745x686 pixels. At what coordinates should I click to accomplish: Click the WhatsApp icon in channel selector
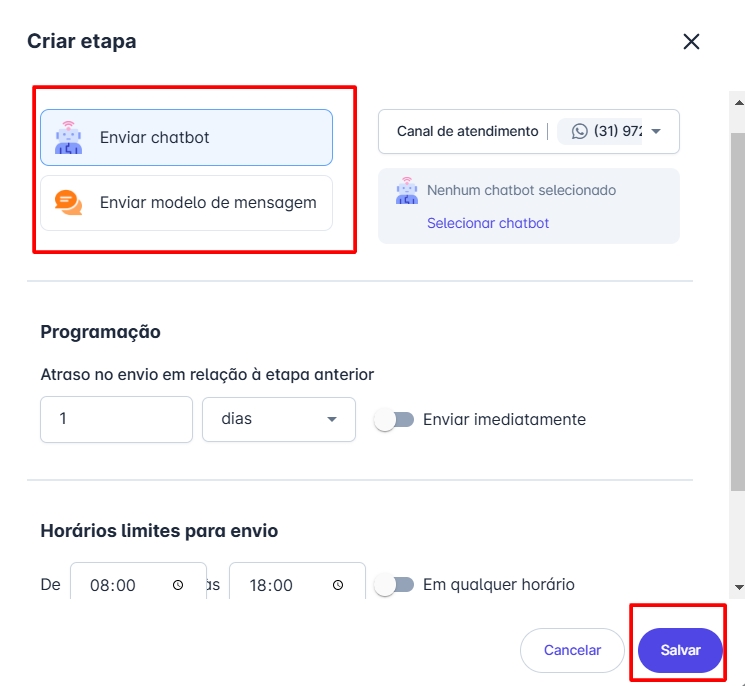point(580,131)
